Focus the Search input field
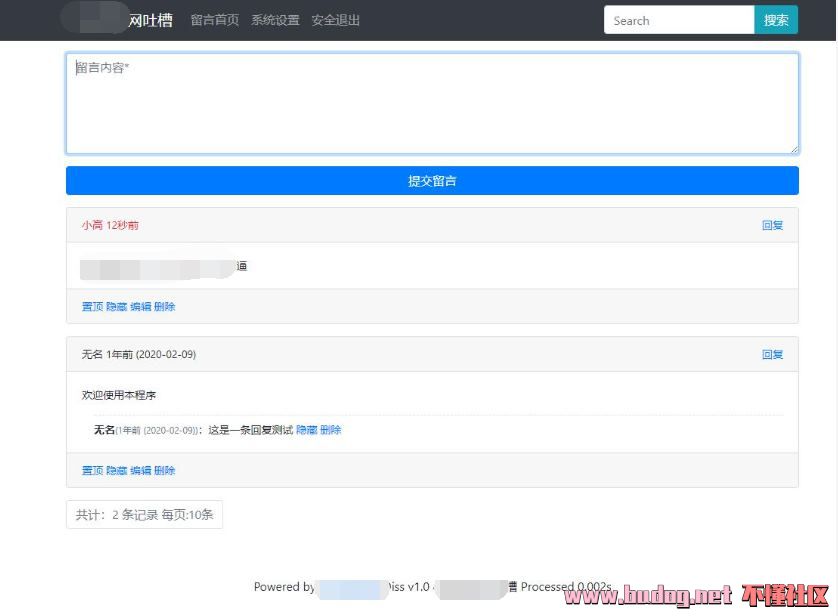Image resolution: width=838 pixels, height=616 pixels. [679, 20]
